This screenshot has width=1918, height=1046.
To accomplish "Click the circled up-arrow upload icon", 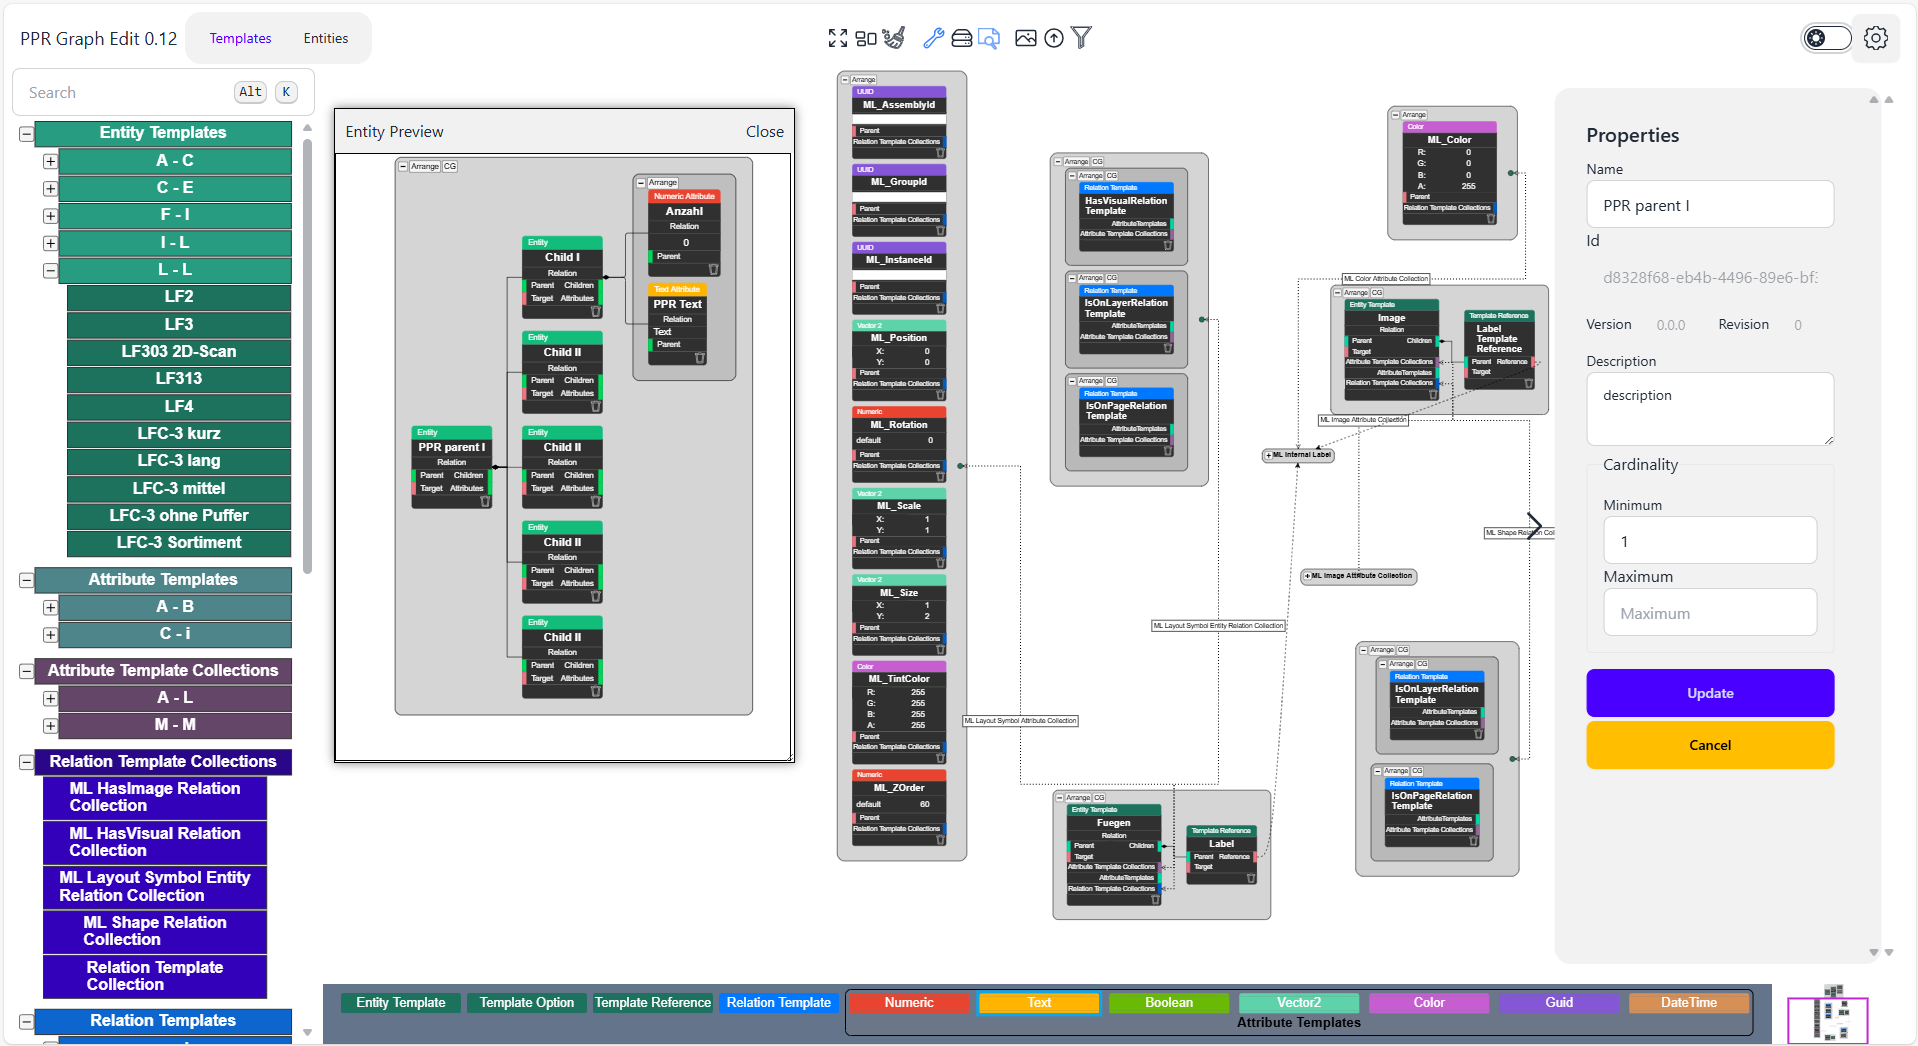I will coord(1053,38).
